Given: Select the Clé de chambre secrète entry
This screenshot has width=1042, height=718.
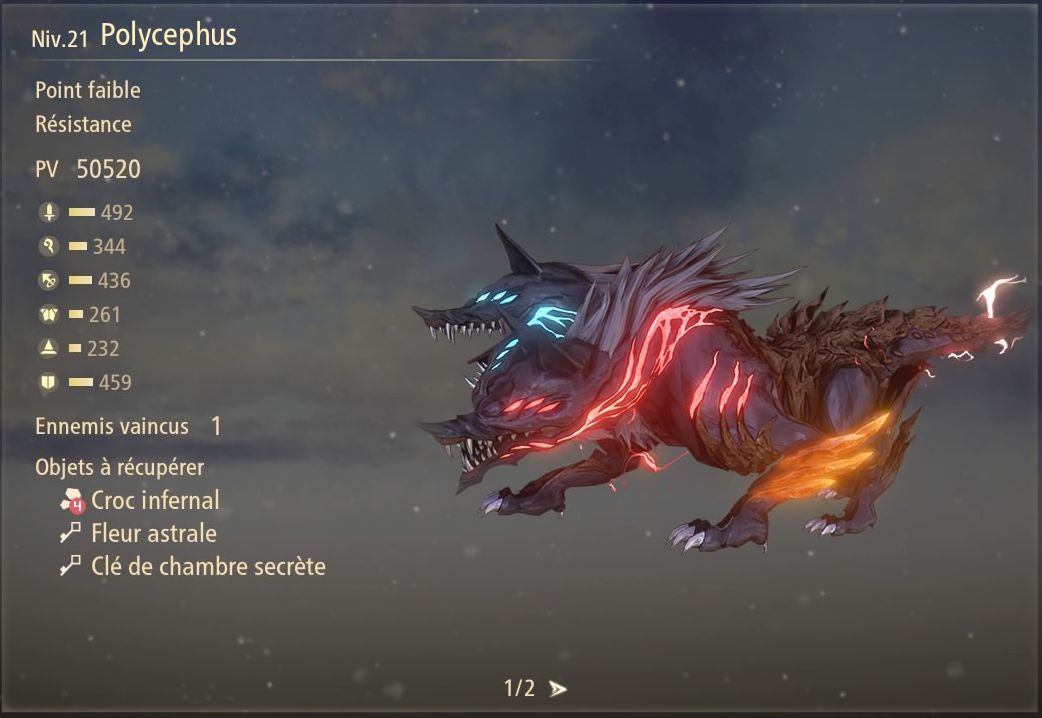Looking at the screenshot, I should click(x=193, y=566).
